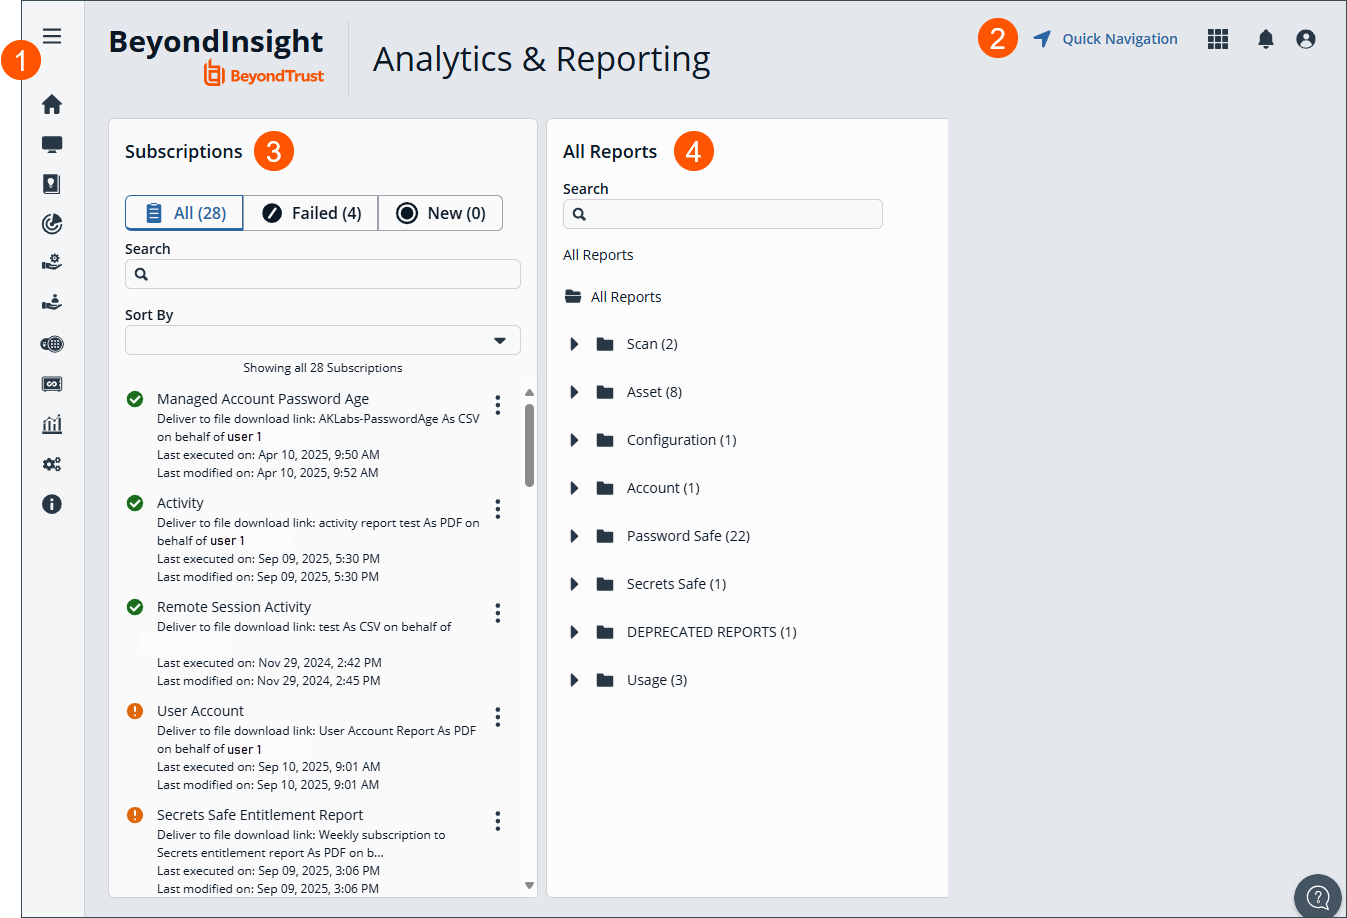
Task: Open options menu for Managed Account Password Age
Action: 498,405
